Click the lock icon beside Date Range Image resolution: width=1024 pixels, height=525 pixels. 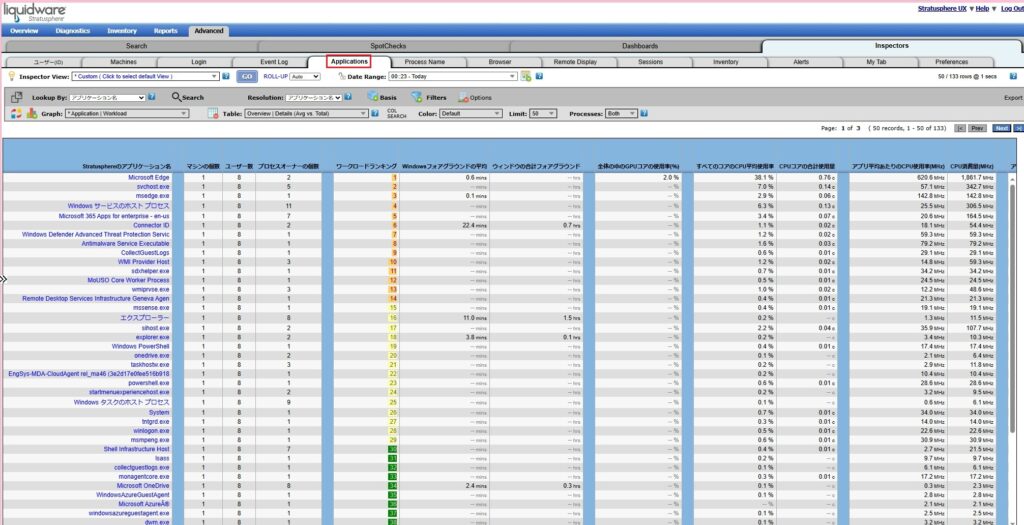[x=342, y=76]
